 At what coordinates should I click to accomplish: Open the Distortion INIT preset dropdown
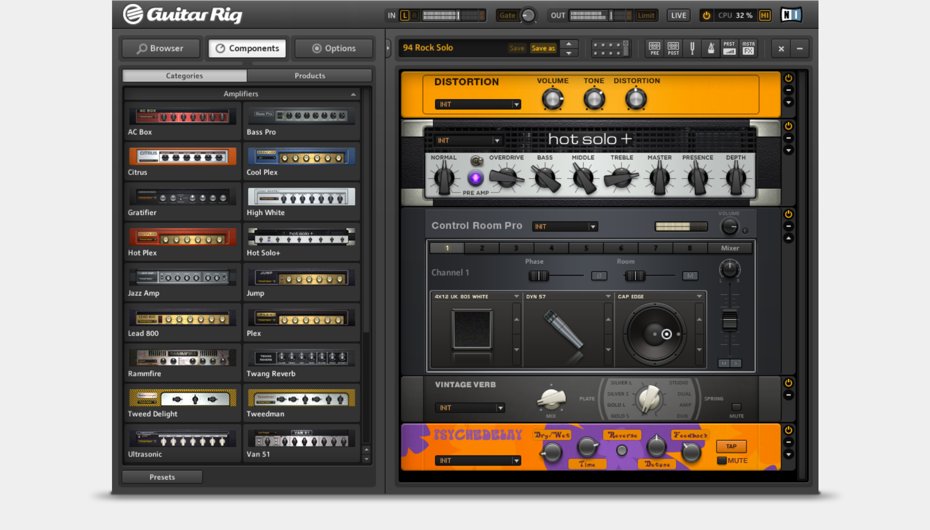pos(478,104)
